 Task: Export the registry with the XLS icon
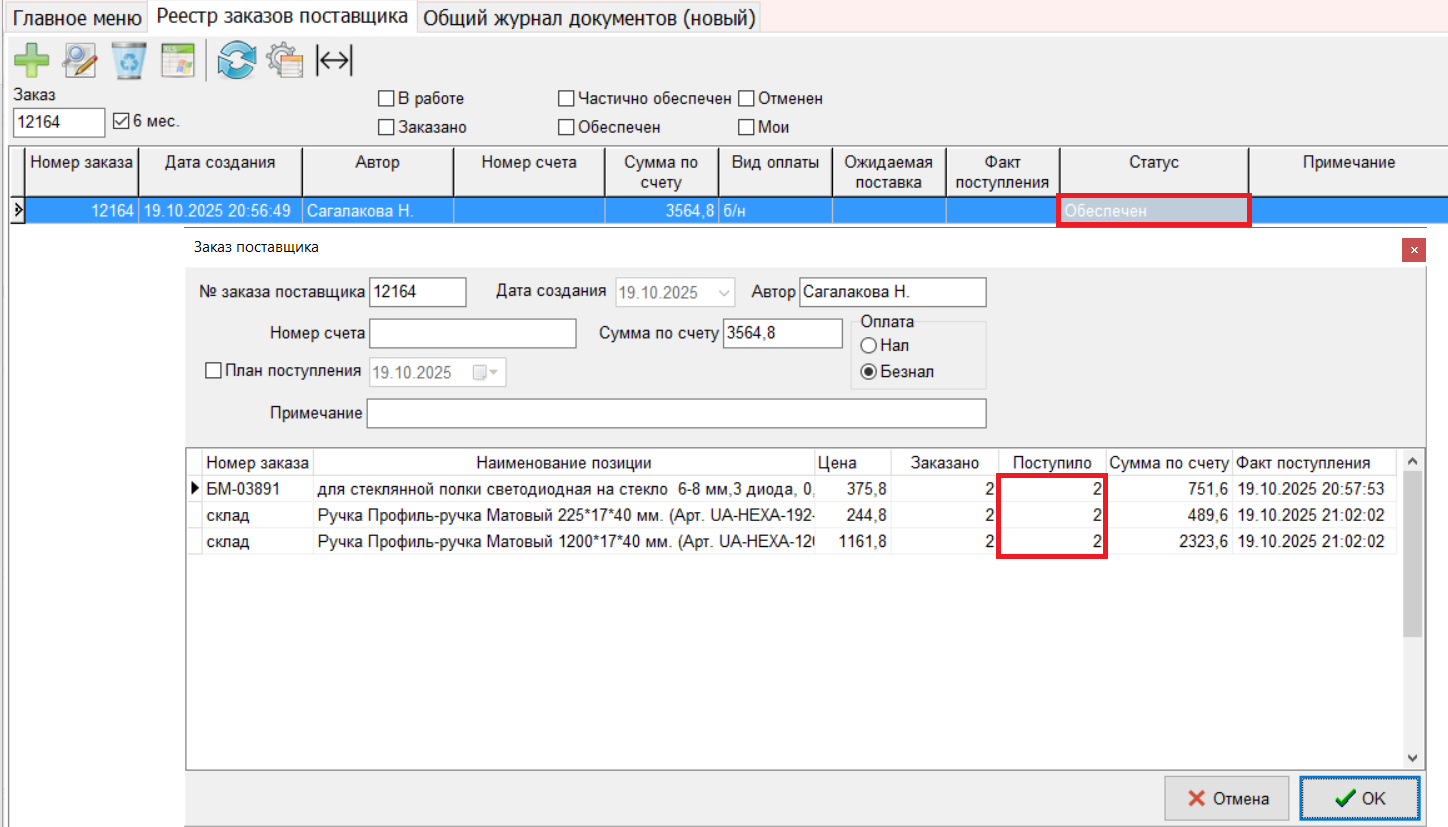pyautogui.click(x=177, y=60)
